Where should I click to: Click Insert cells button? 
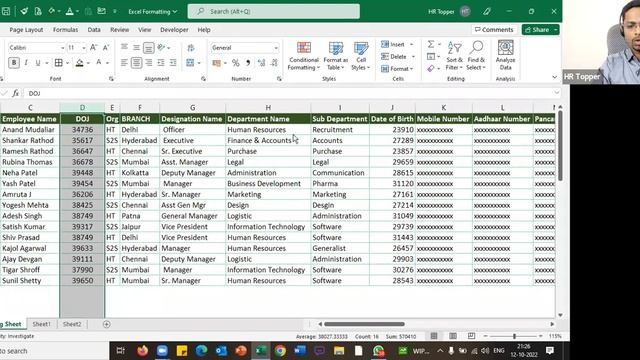pyautogui.click(x=393, y=44)
